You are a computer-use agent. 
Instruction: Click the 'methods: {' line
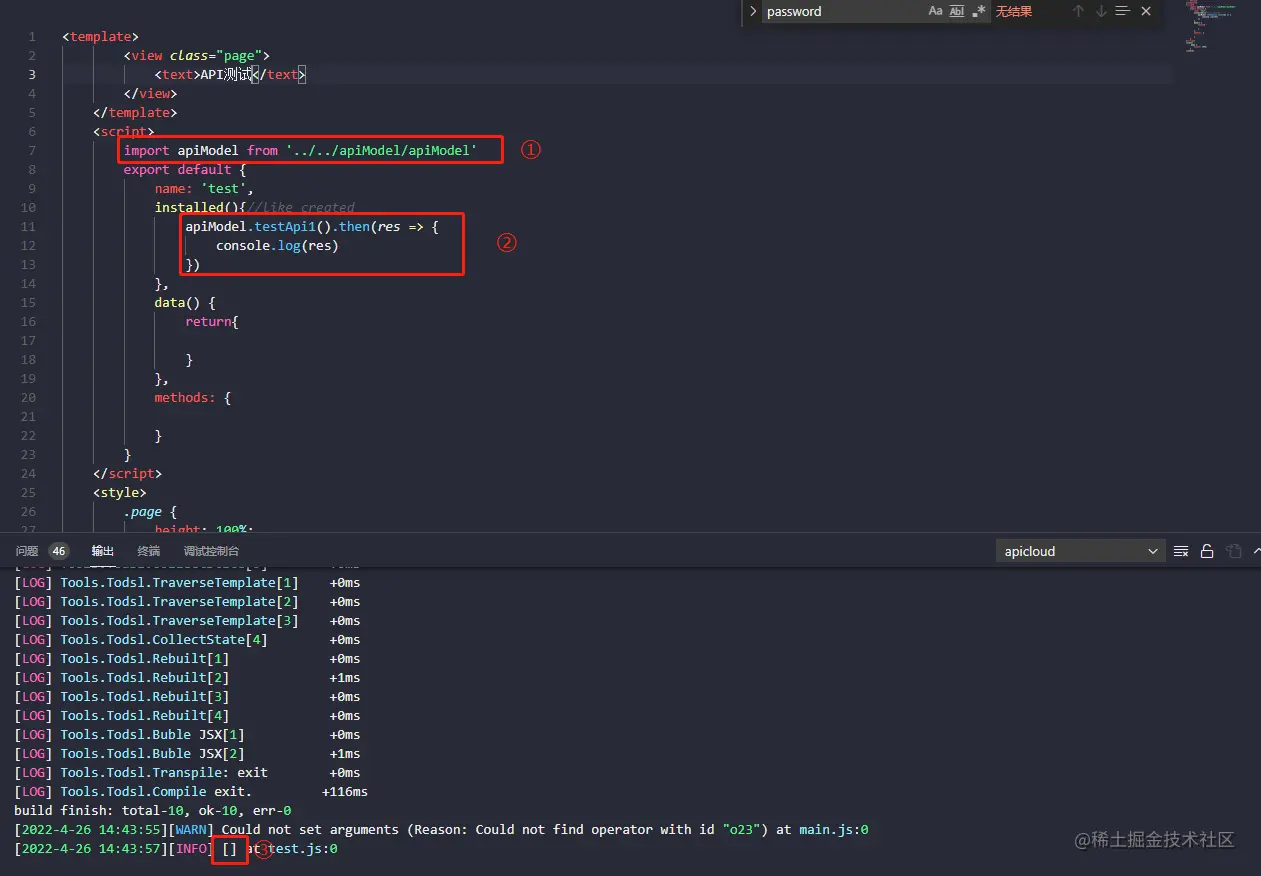tap(193, 397)
